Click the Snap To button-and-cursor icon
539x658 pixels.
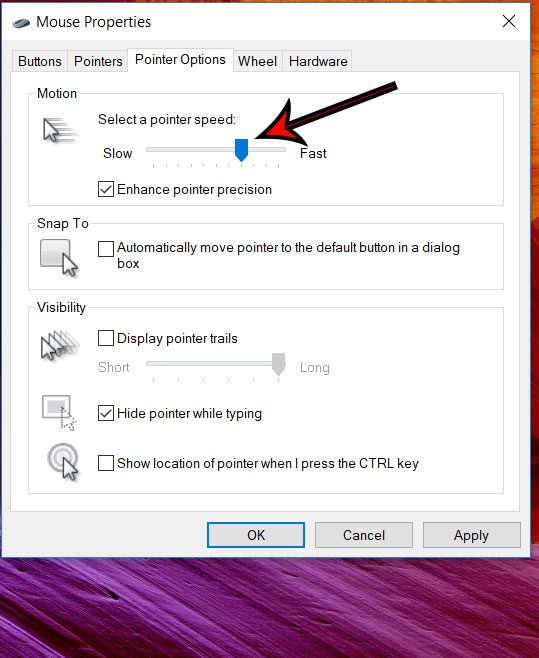pos(59,258)
